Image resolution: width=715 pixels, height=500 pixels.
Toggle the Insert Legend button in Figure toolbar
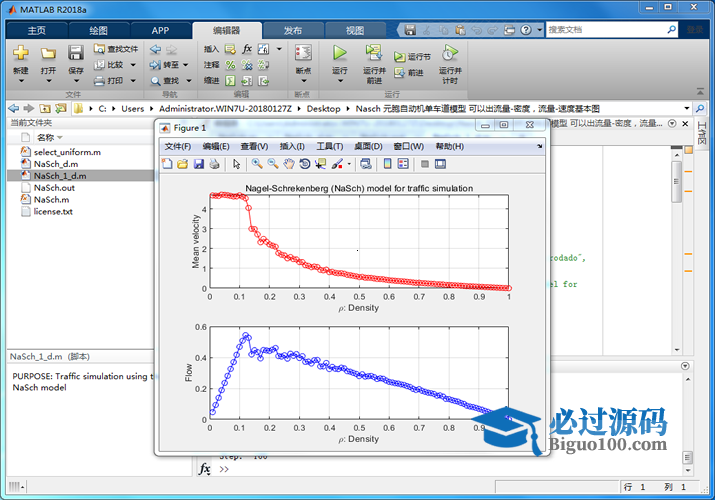pos(403,164)
